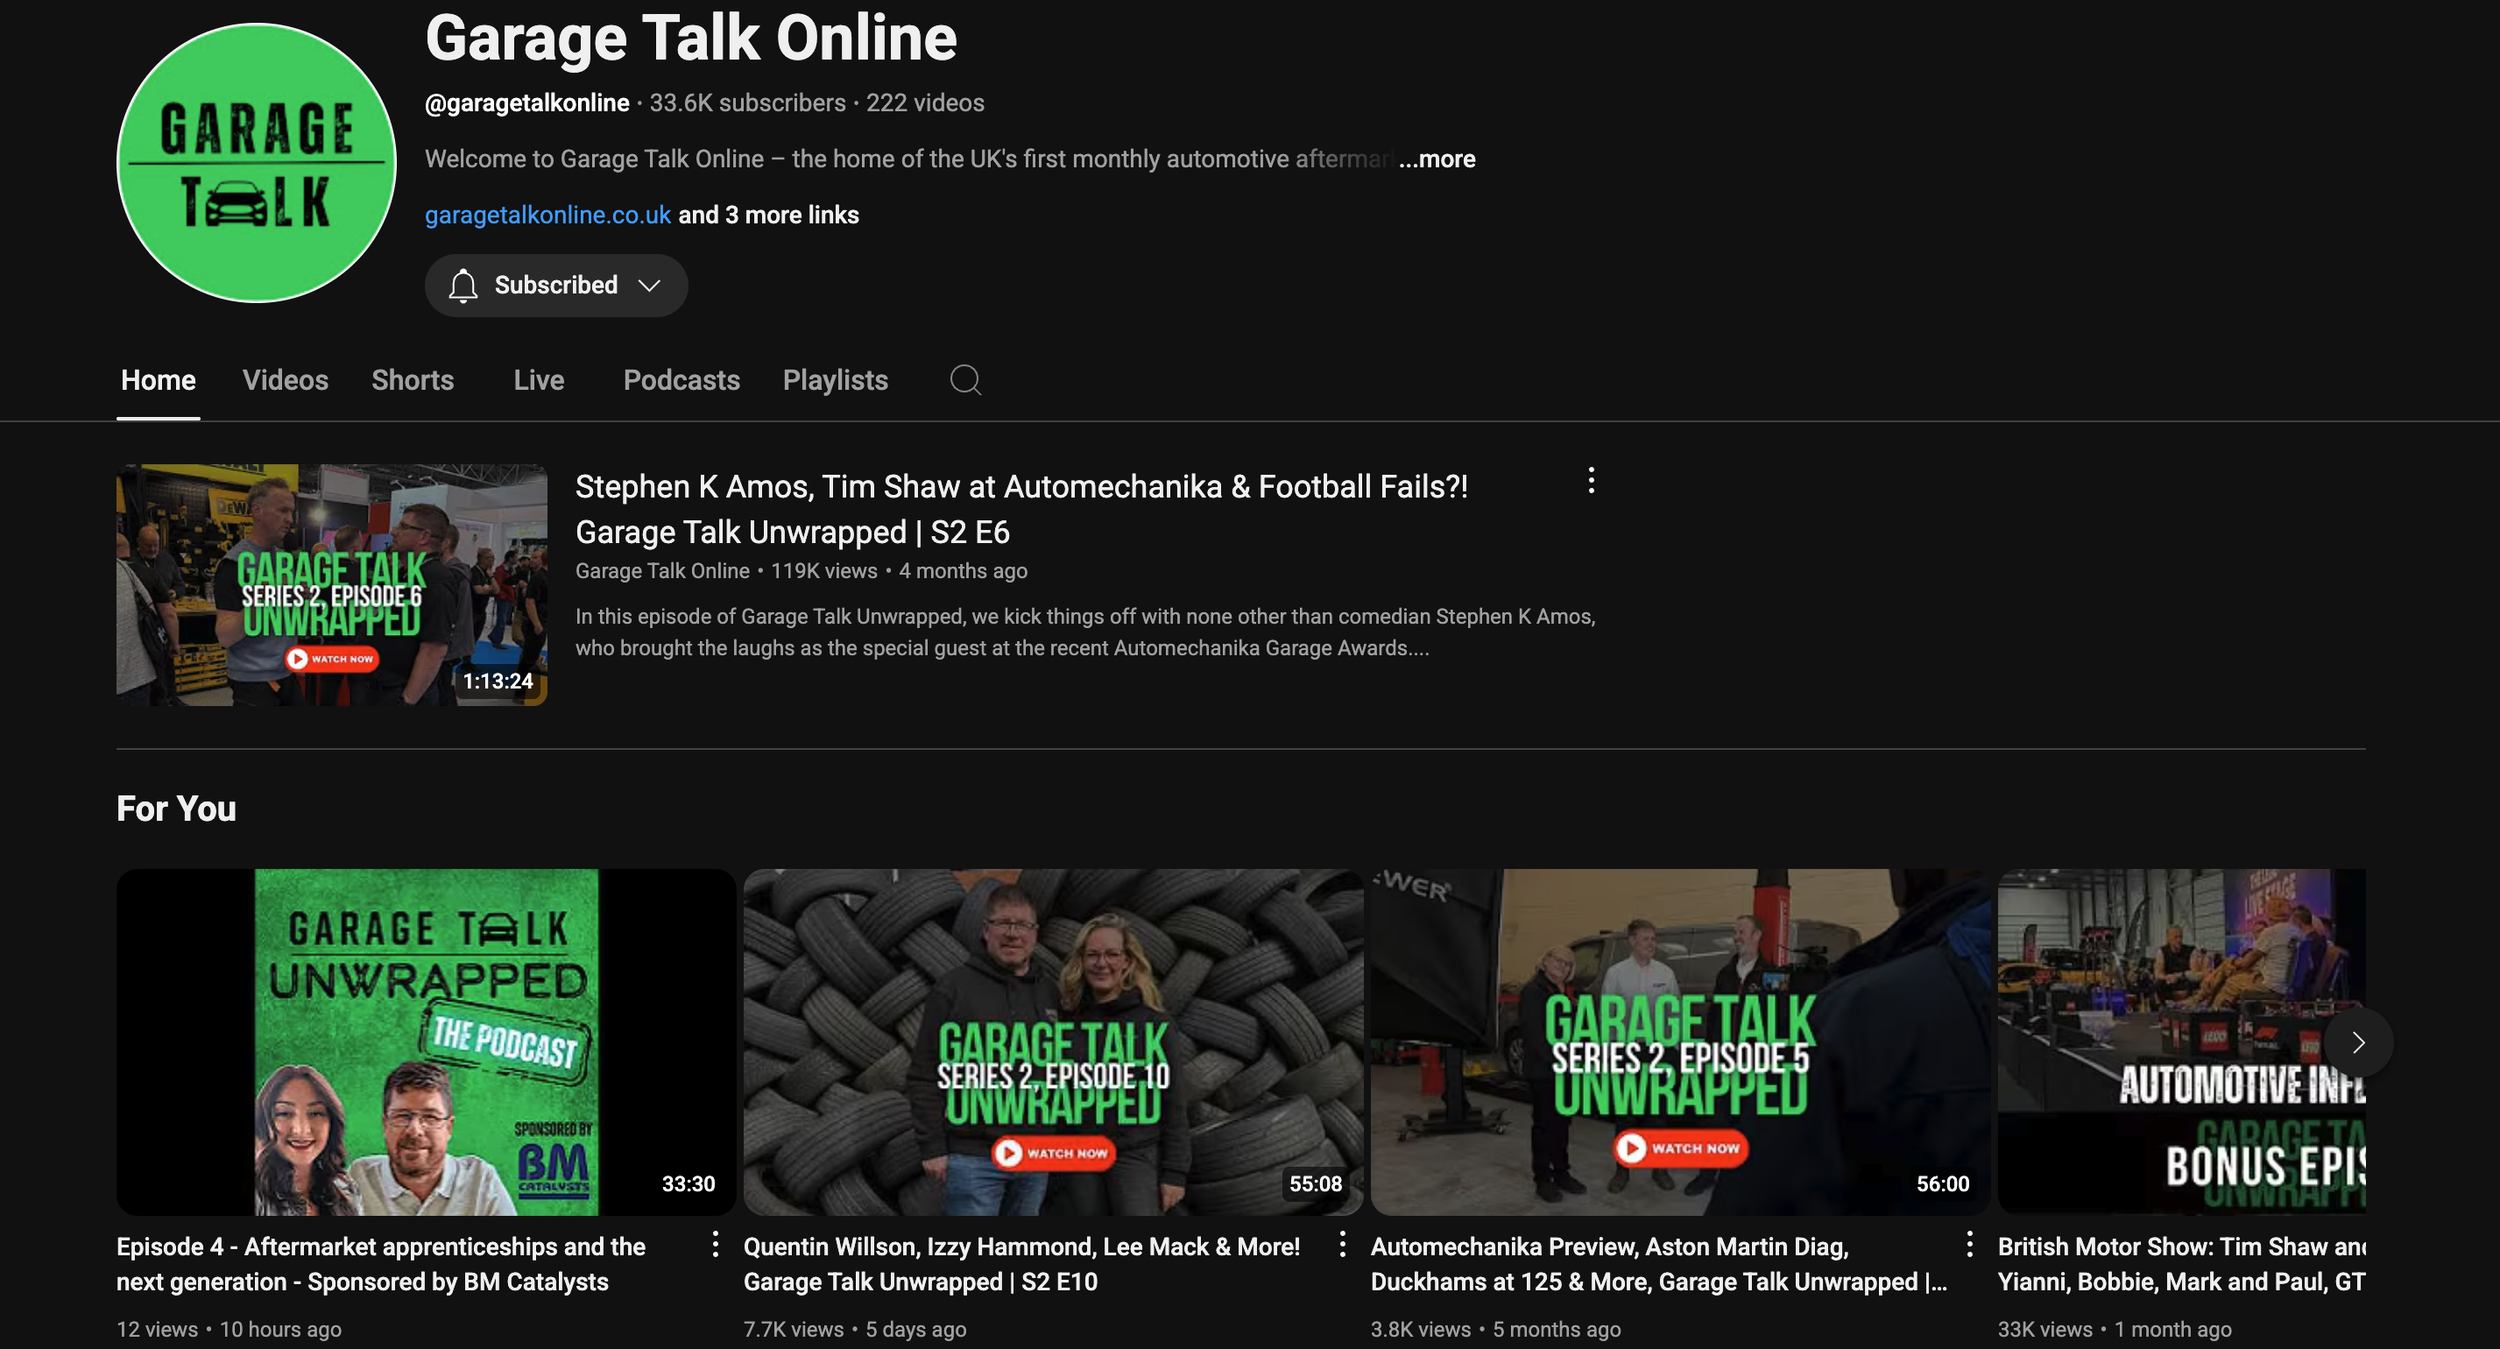
Task: Open the Series 2 Episode 10 tyre thumbnail
Action: (1053, 1041)
